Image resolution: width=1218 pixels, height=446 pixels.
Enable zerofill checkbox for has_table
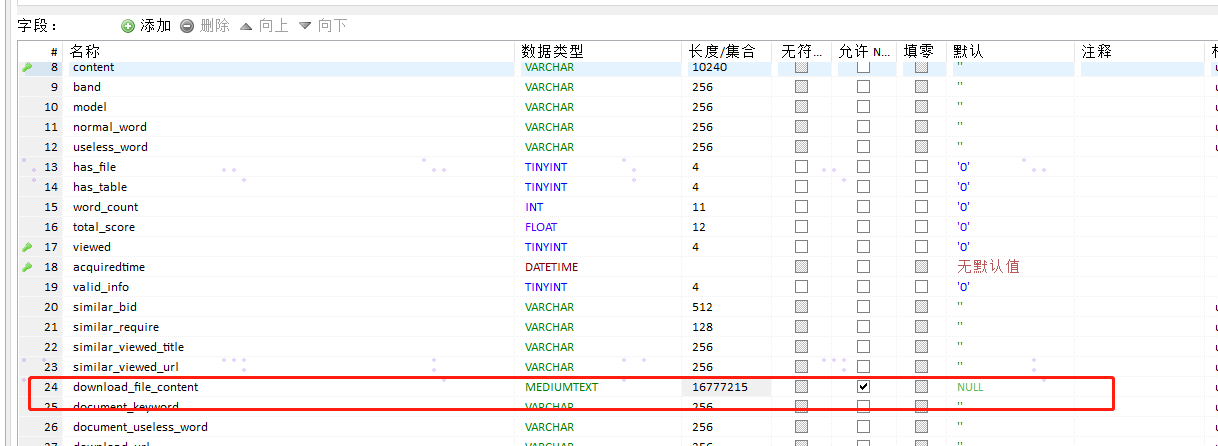tap(921, 187)
